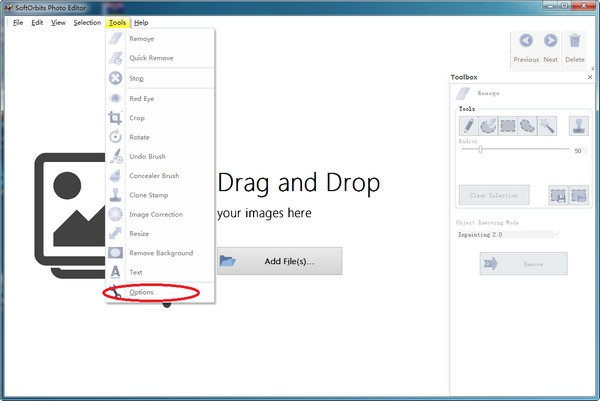Choose Quick Remove in the Tools menu
This screenshot has height=401, width=600.
click(160, 58)
